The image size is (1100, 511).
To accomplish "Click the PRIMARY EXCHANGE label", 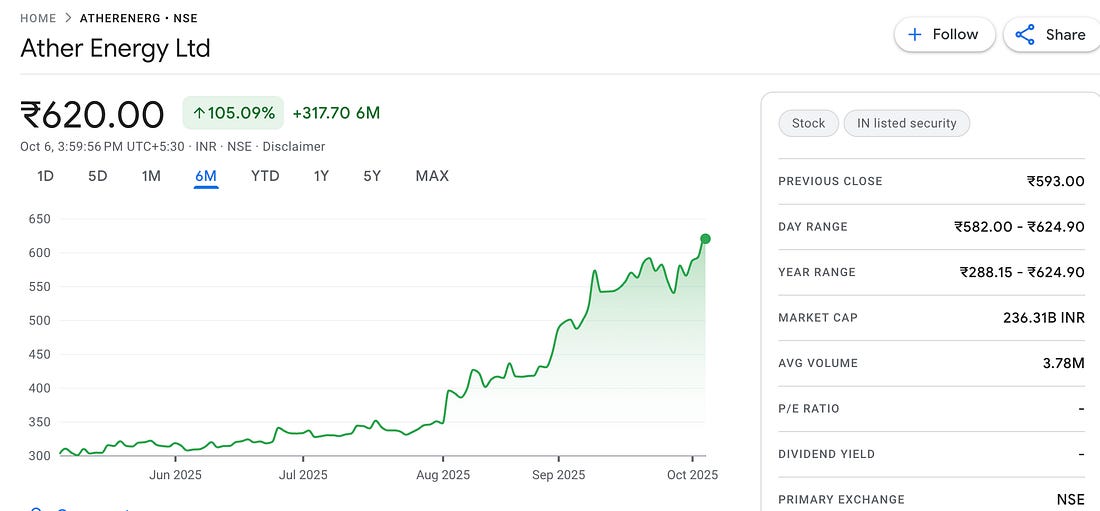I will click(841, 500).
